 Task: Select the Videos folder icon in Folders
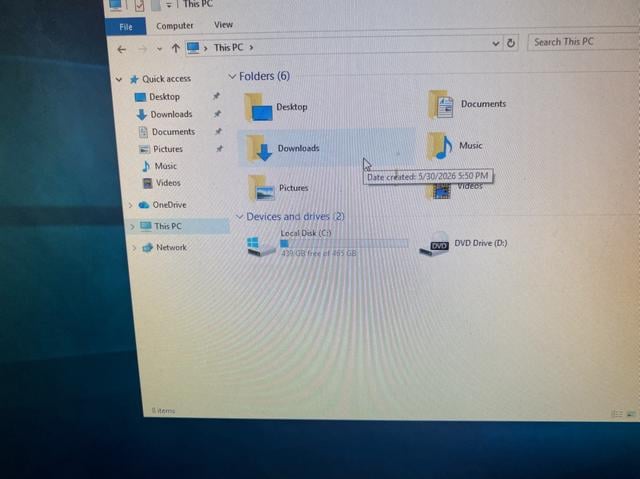(x=438, y=190)
